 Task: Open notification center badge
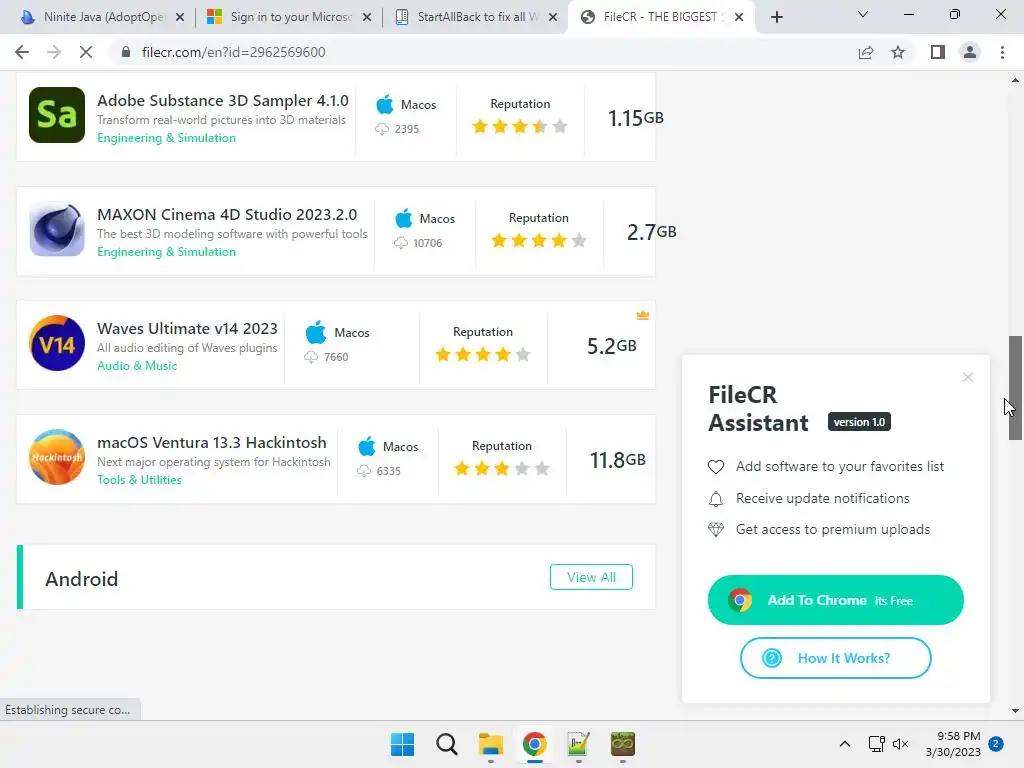pos(996,744)
